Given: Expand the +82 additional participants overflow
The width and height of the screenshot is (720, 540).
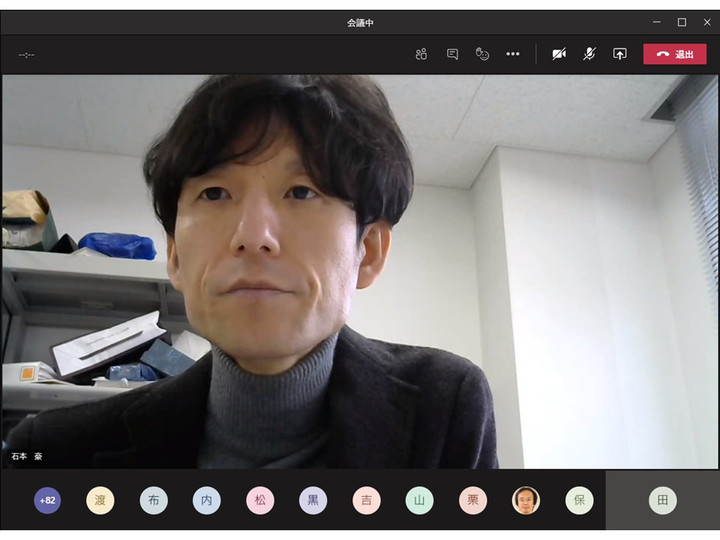Looking at the screenshot, I should point(47,500).
